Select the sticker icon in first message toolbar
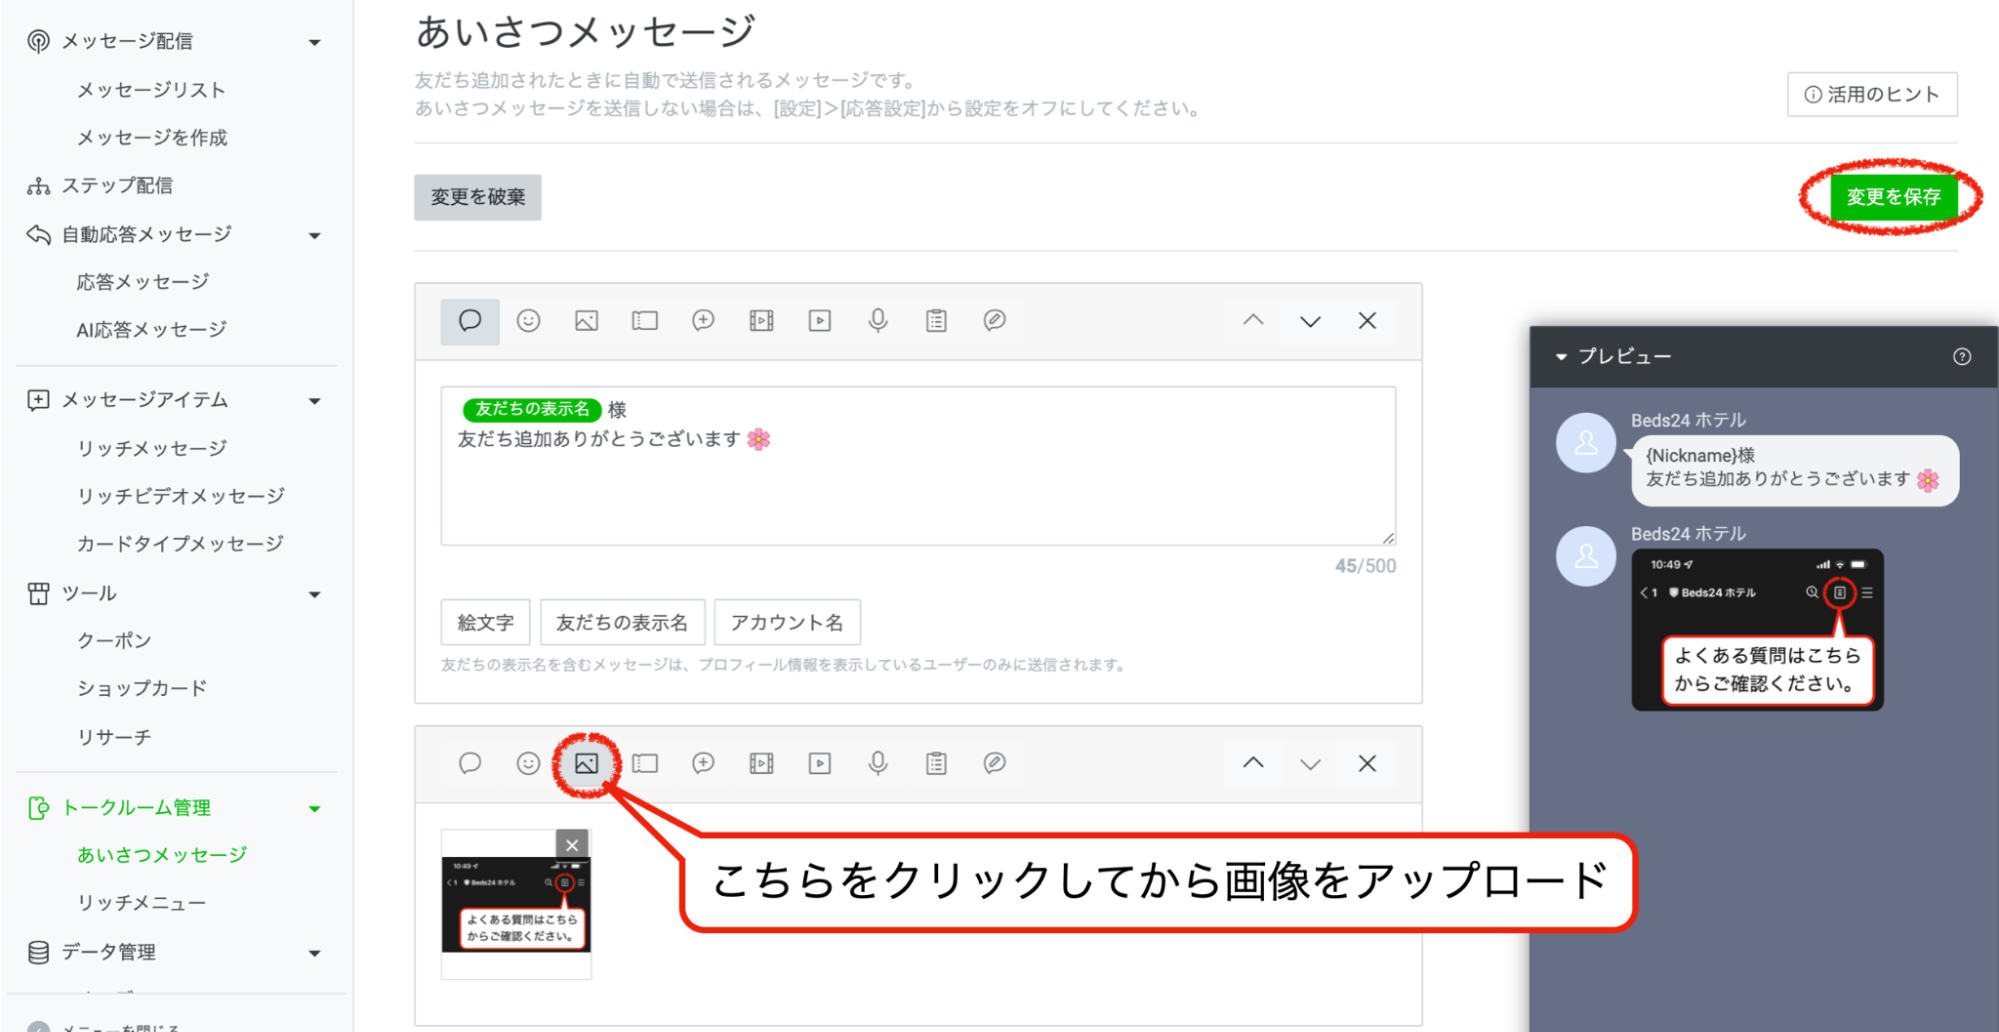The image size is (1999, 1032). click(528, 321)
